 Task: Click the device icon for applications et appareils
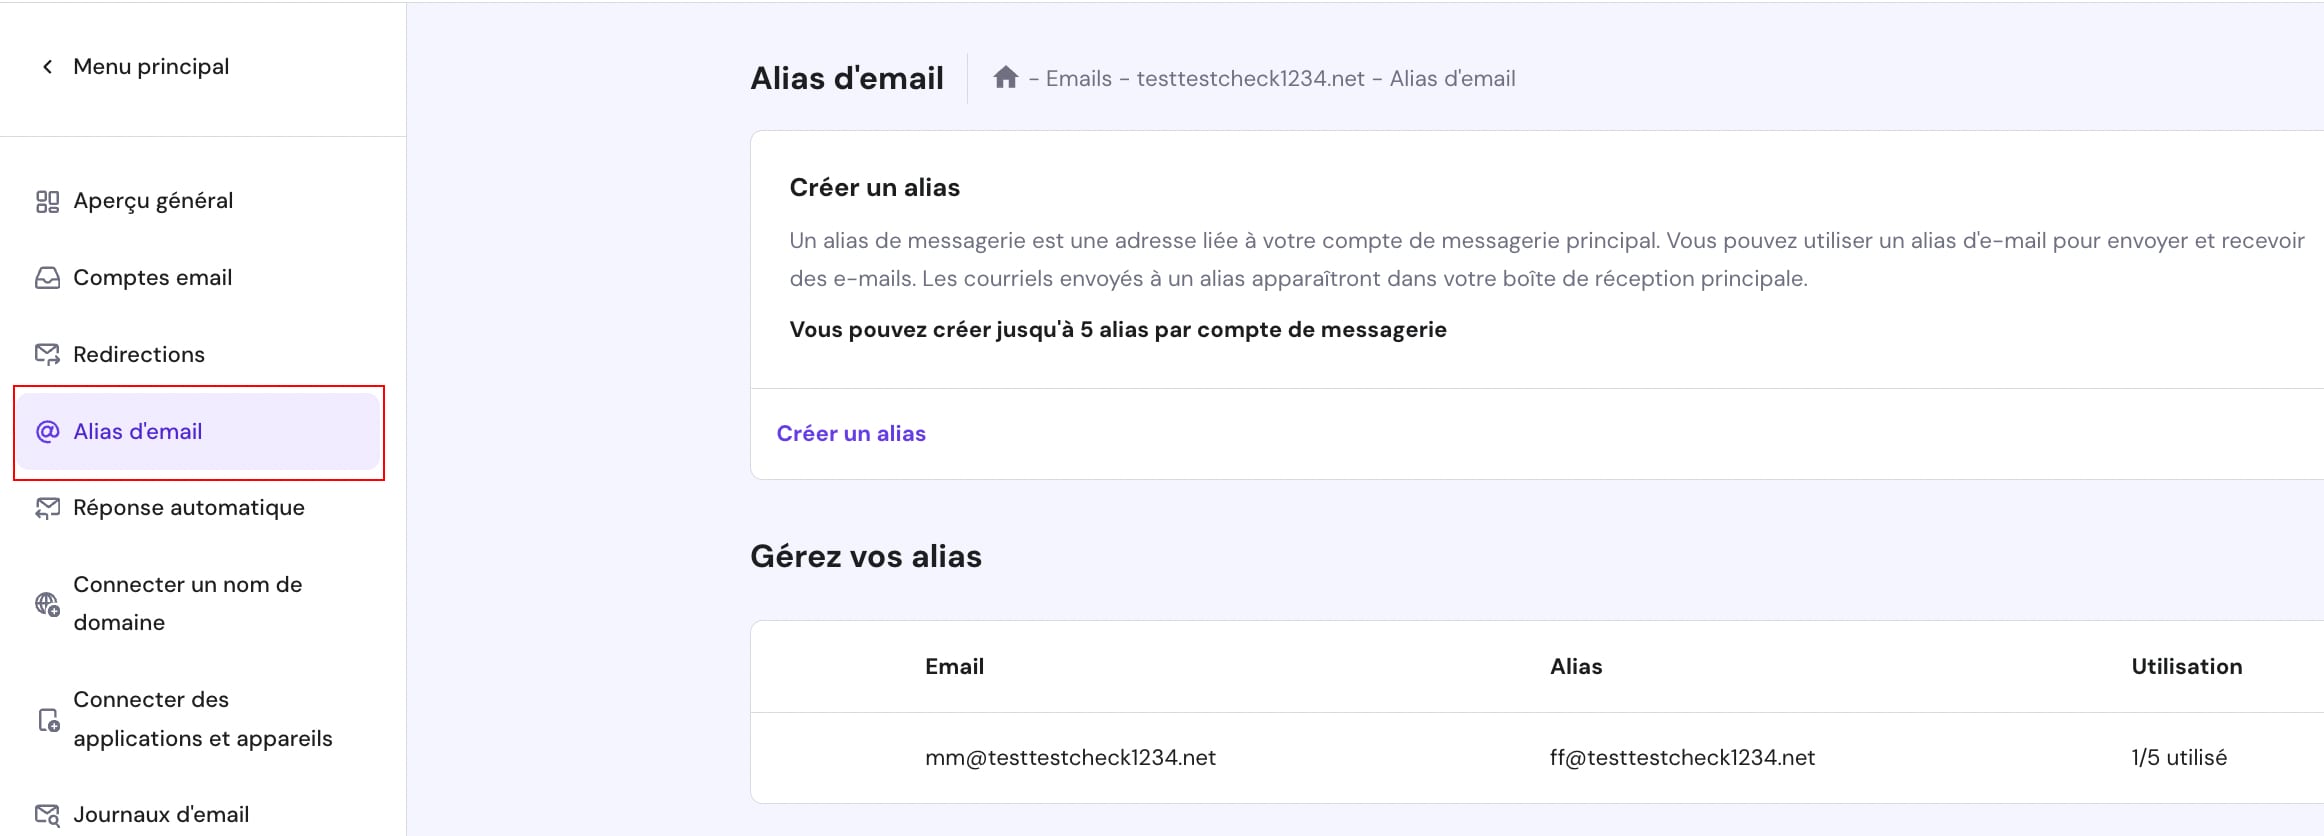click(x=47, y=719)
